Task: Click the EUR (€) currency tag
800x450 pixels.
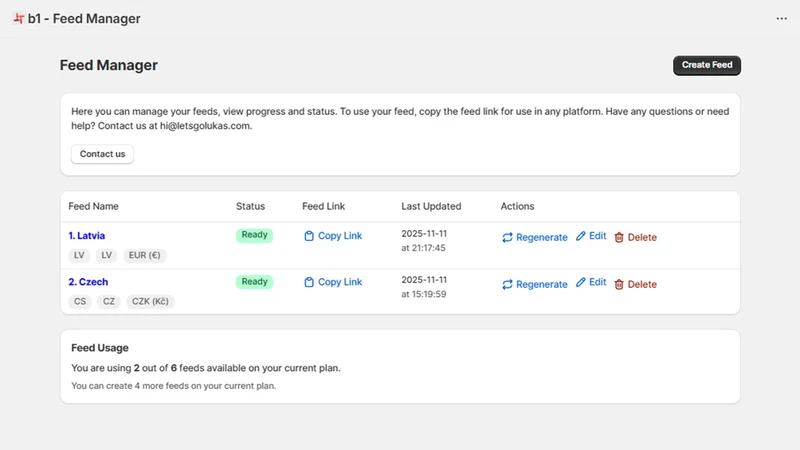Action: (144, 255)
